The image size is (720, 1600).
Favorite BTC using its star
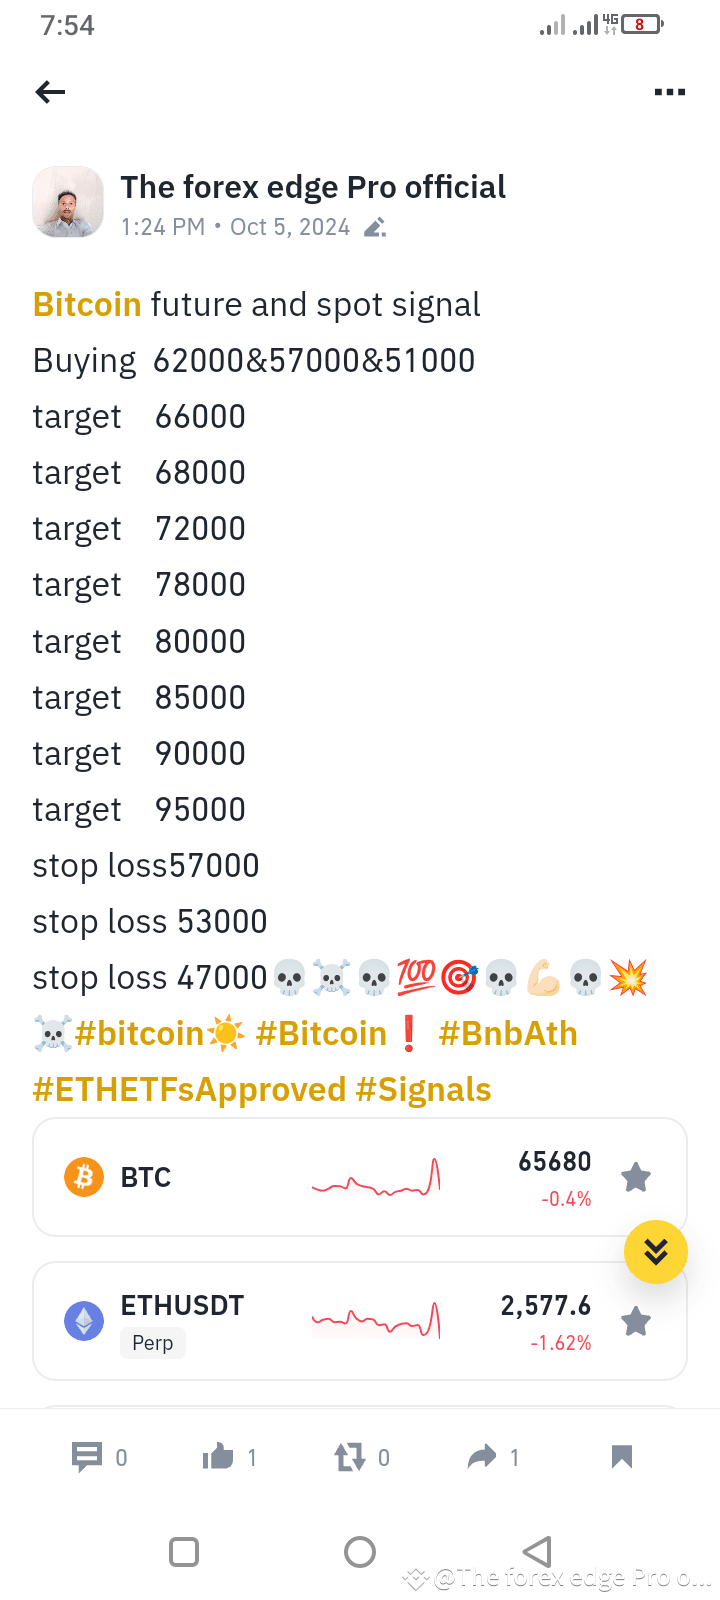[636, 1177]
